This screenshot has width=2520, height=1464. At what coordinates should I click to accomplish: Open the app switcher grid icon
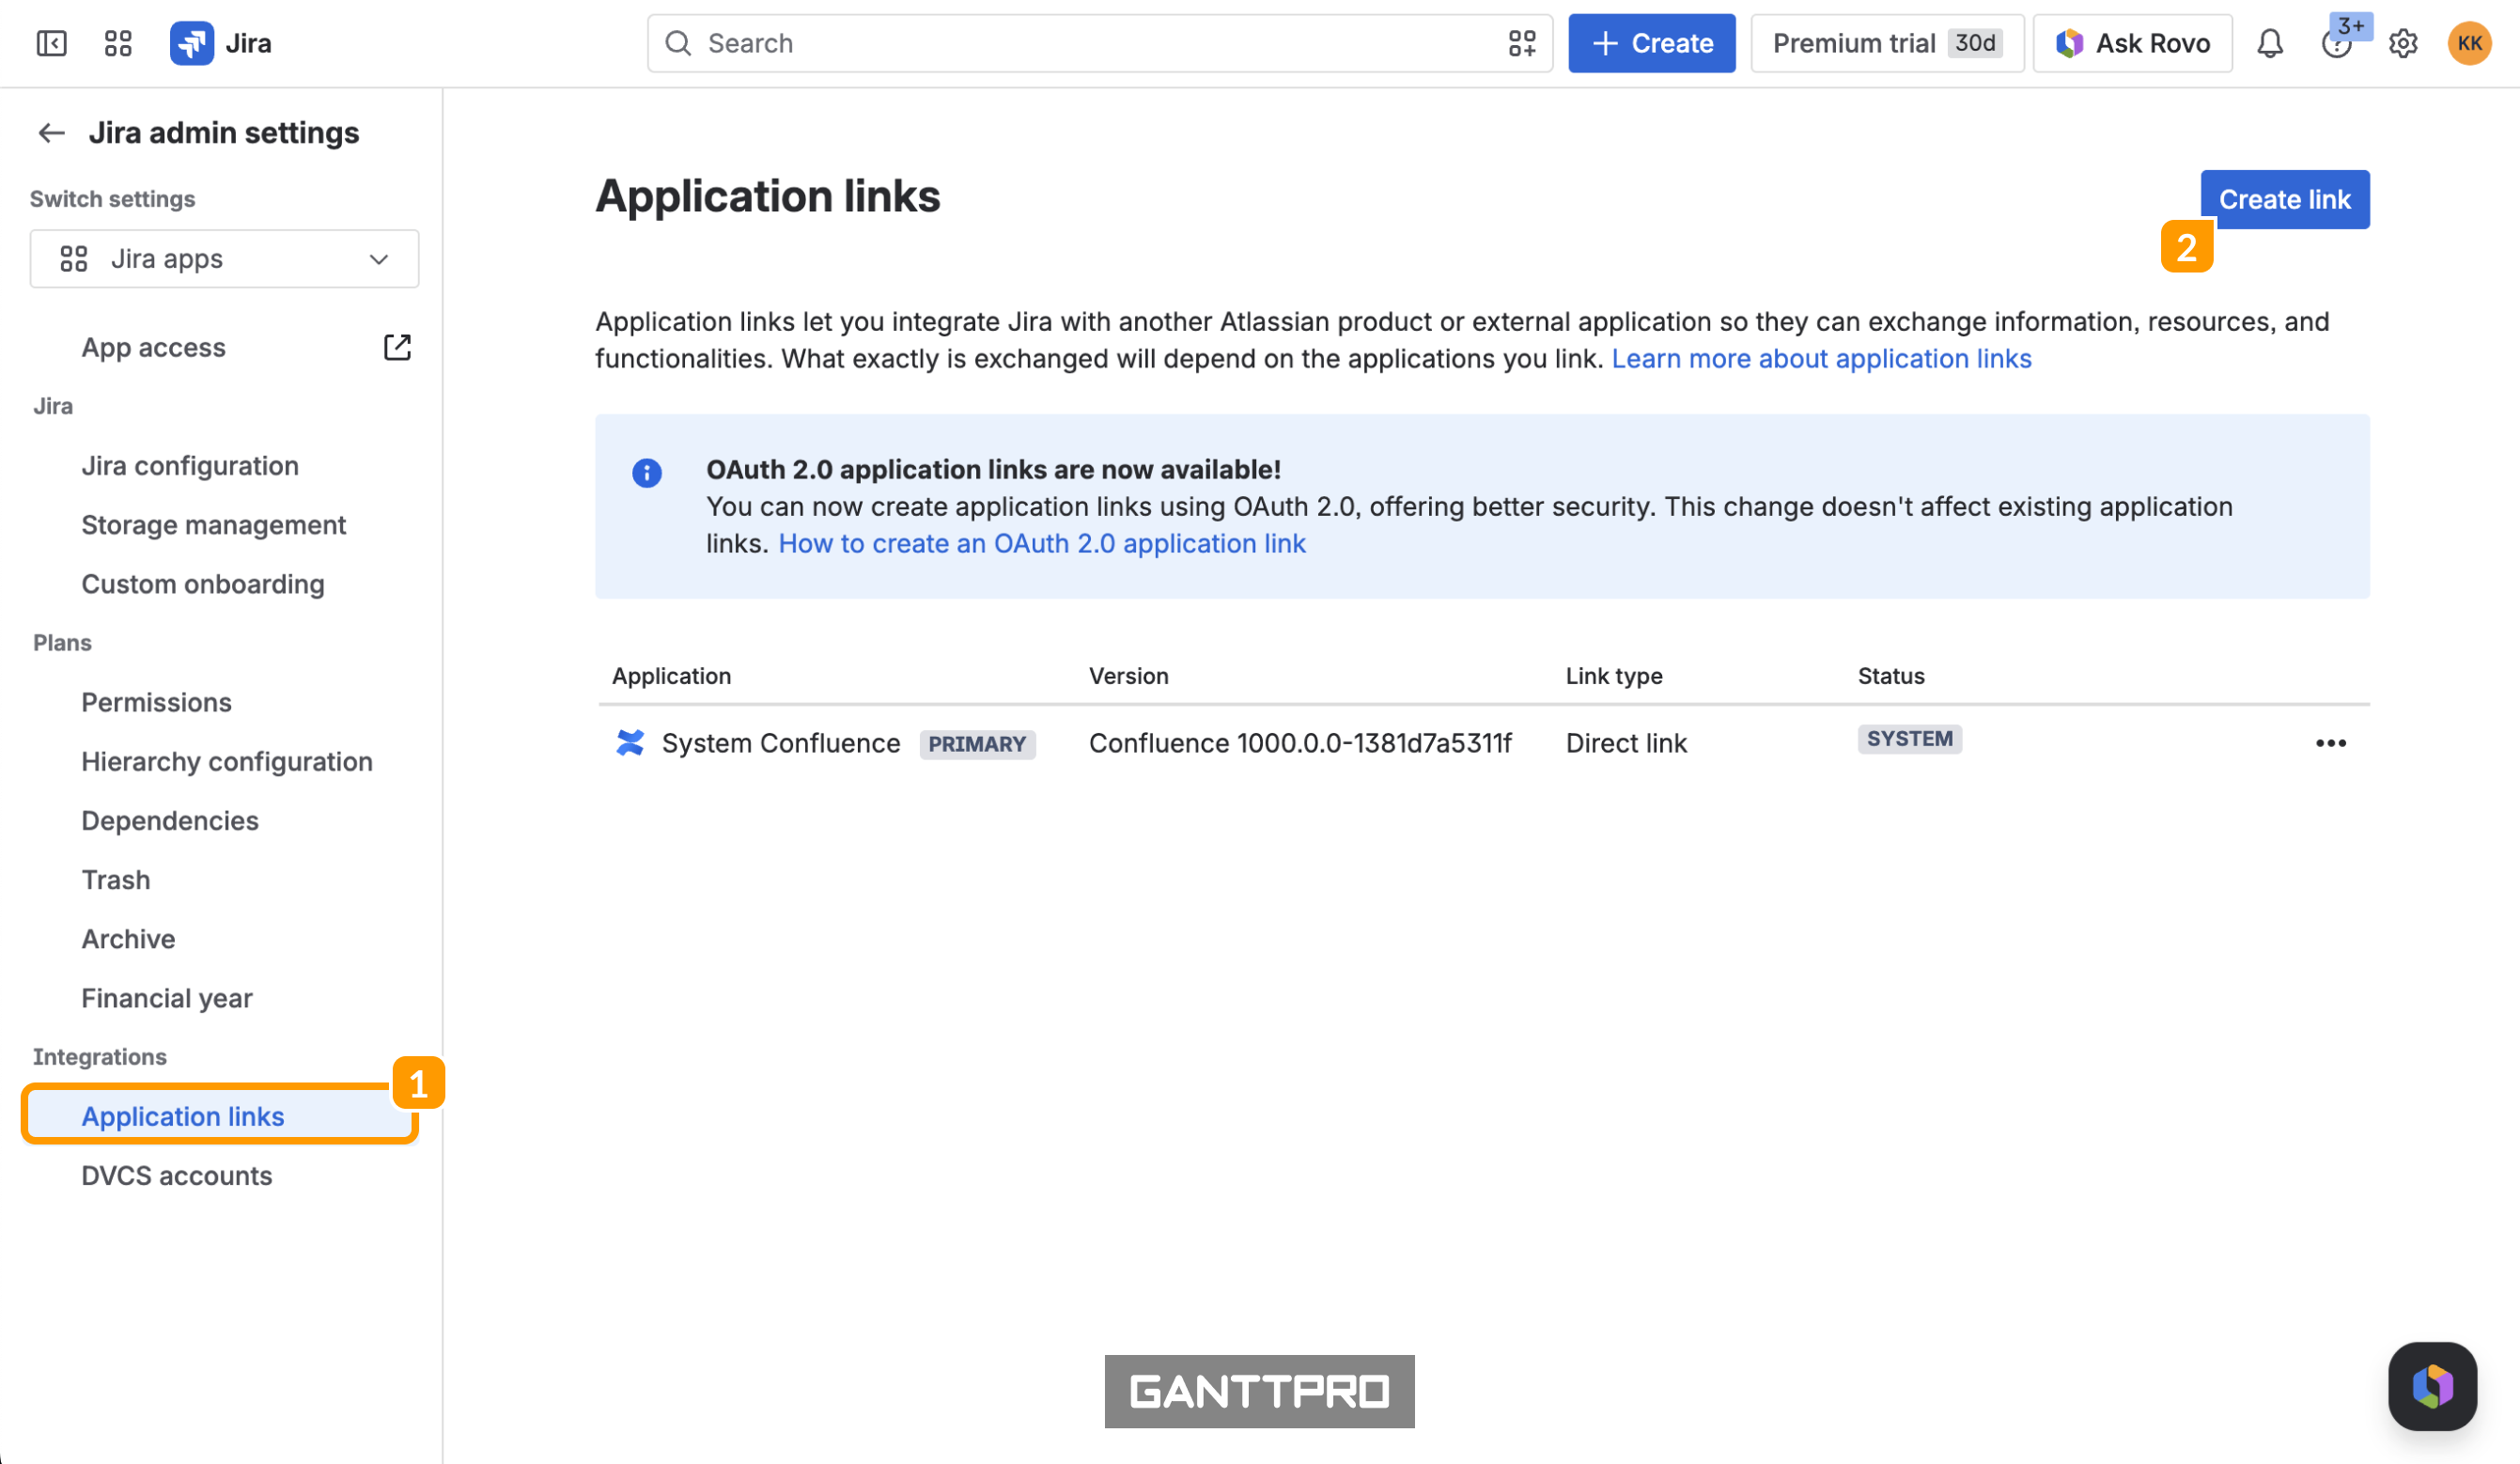point(118,43)
